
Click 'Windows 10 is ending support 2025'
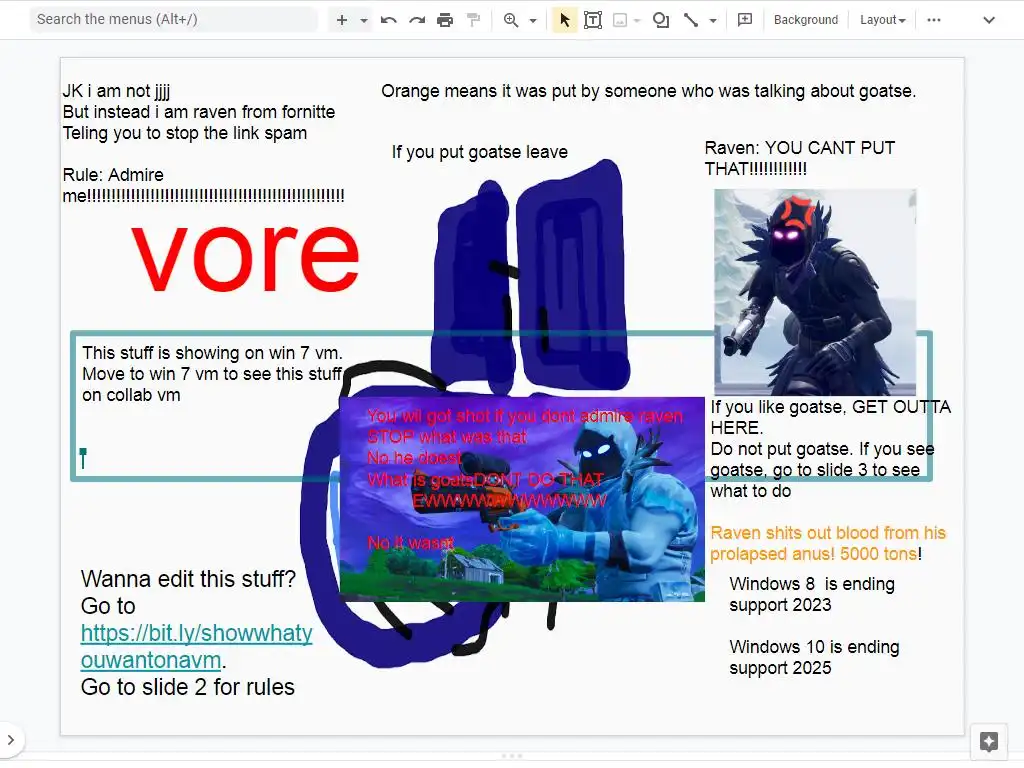tap(814, 657)
